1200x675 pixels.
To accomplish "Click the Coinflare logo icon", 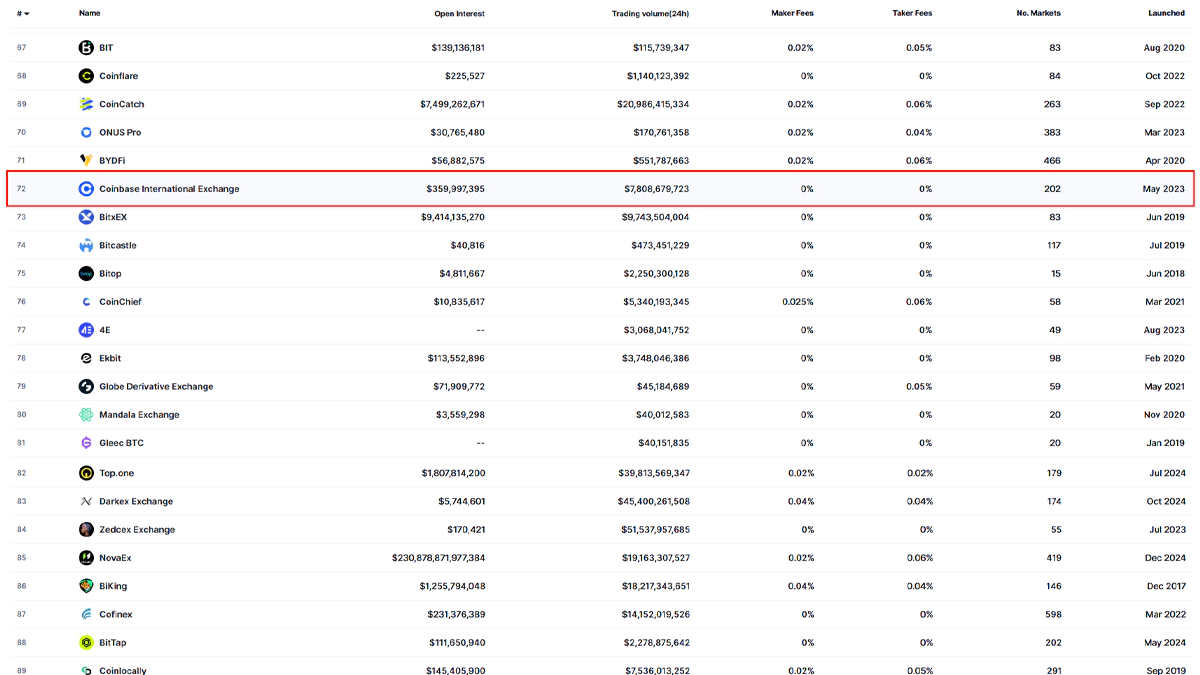I will pyautogui.click(x=86, y=76).
